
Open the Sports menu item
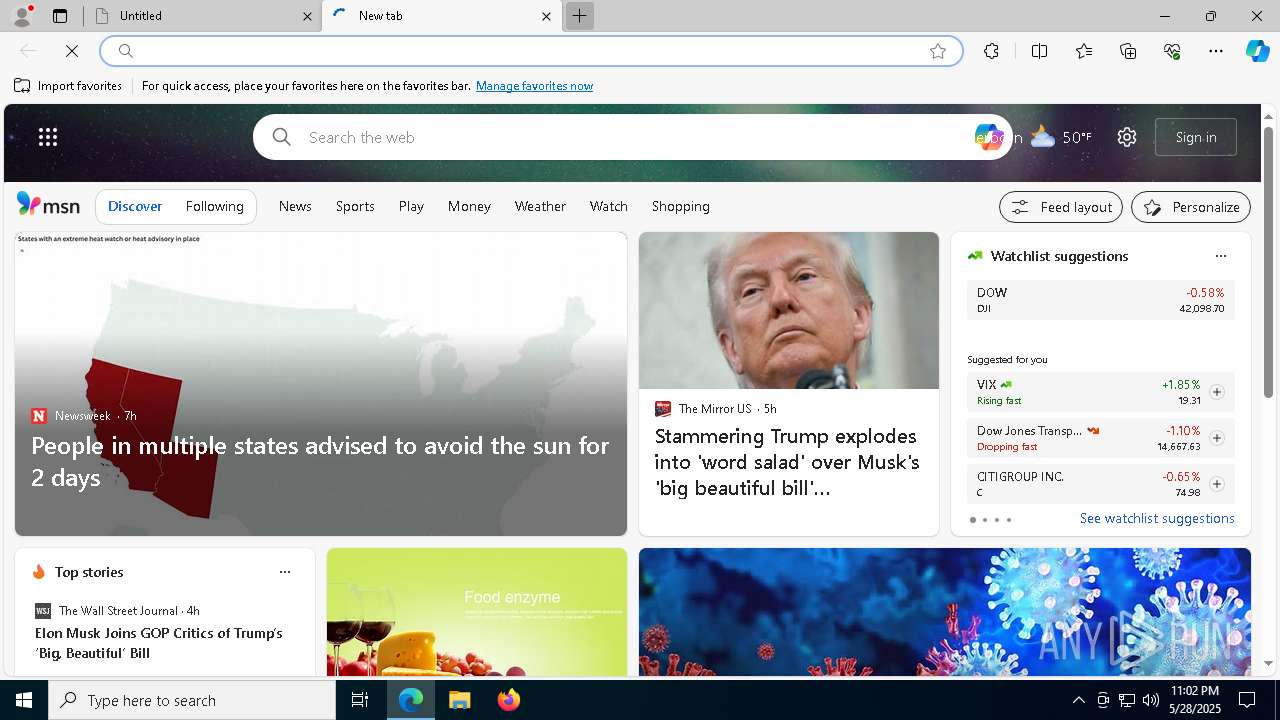tap(355, 206)
